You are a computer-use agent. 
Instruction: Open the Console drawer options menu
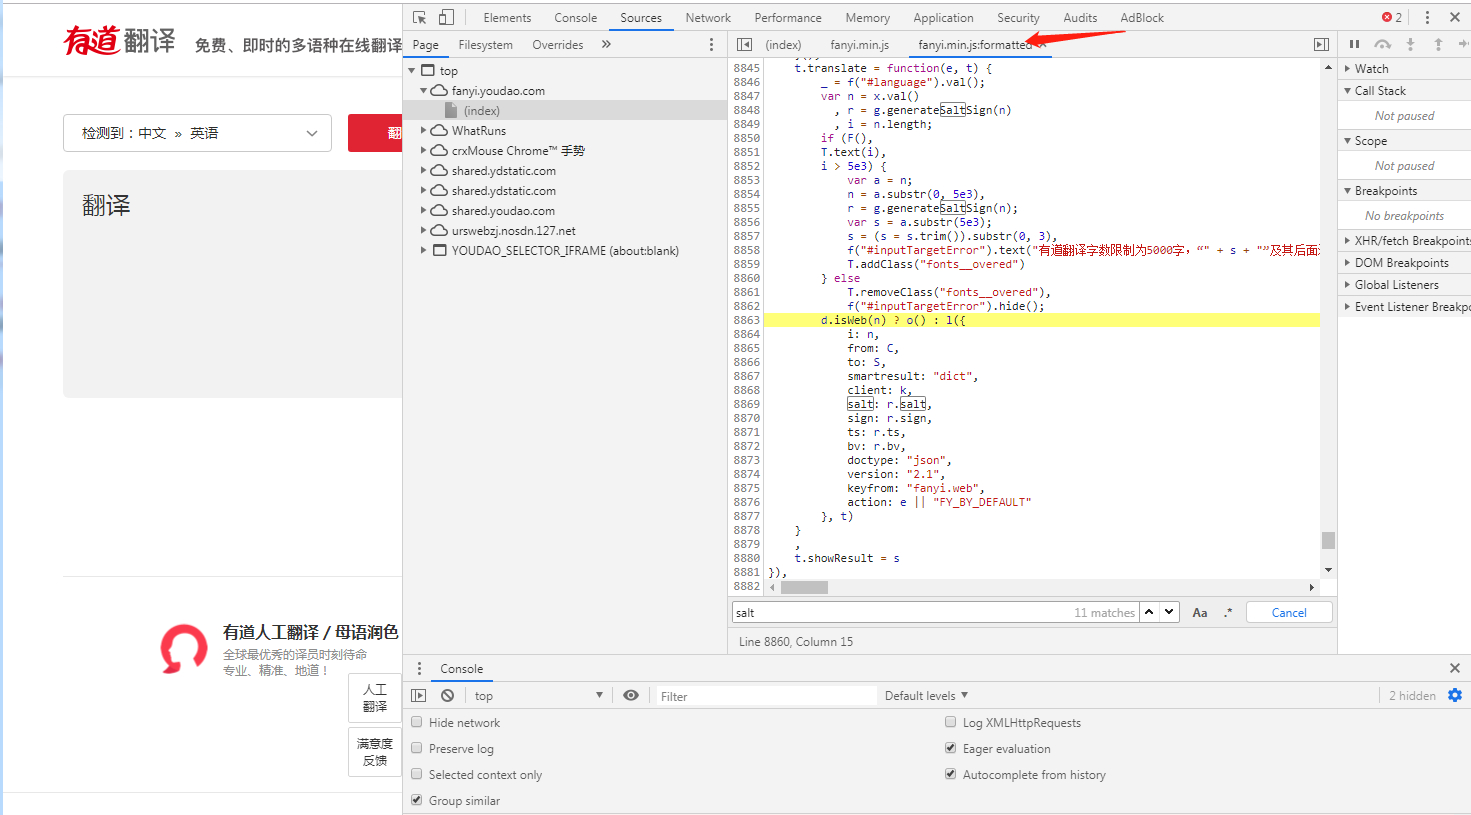[419, 669]
